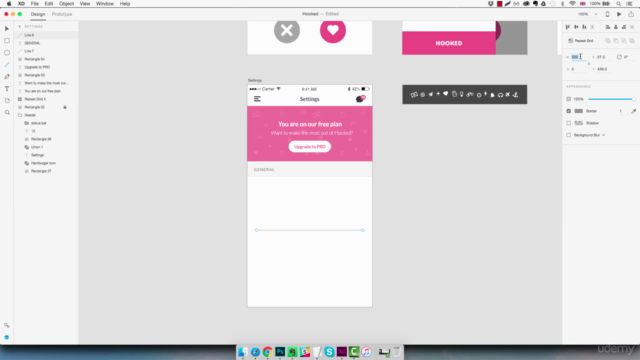640x360 pixels.
Task: Select the Ellipse tool
Action: [x=7, y=53]
